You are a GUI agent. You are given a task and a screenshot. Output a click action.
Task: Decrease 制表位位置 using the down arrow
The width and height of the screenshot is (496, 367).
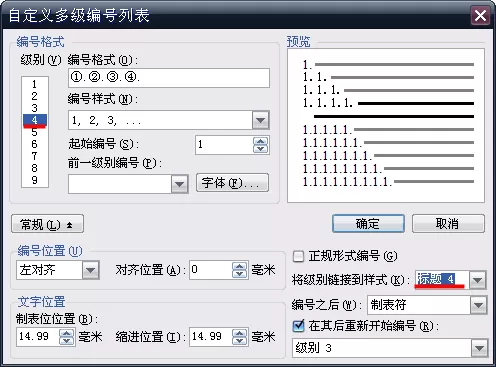(x=67, y=341)
